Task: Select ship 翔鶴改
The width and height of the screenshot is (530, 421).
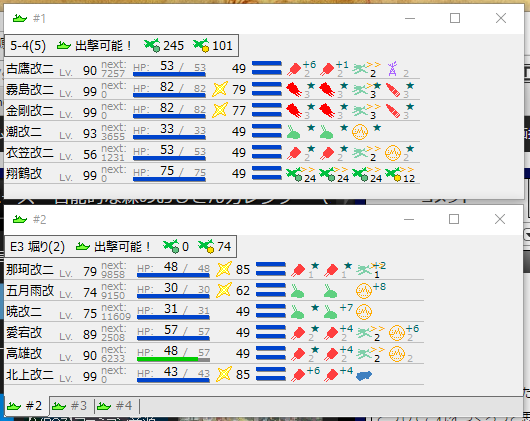Action: point(24,174)
